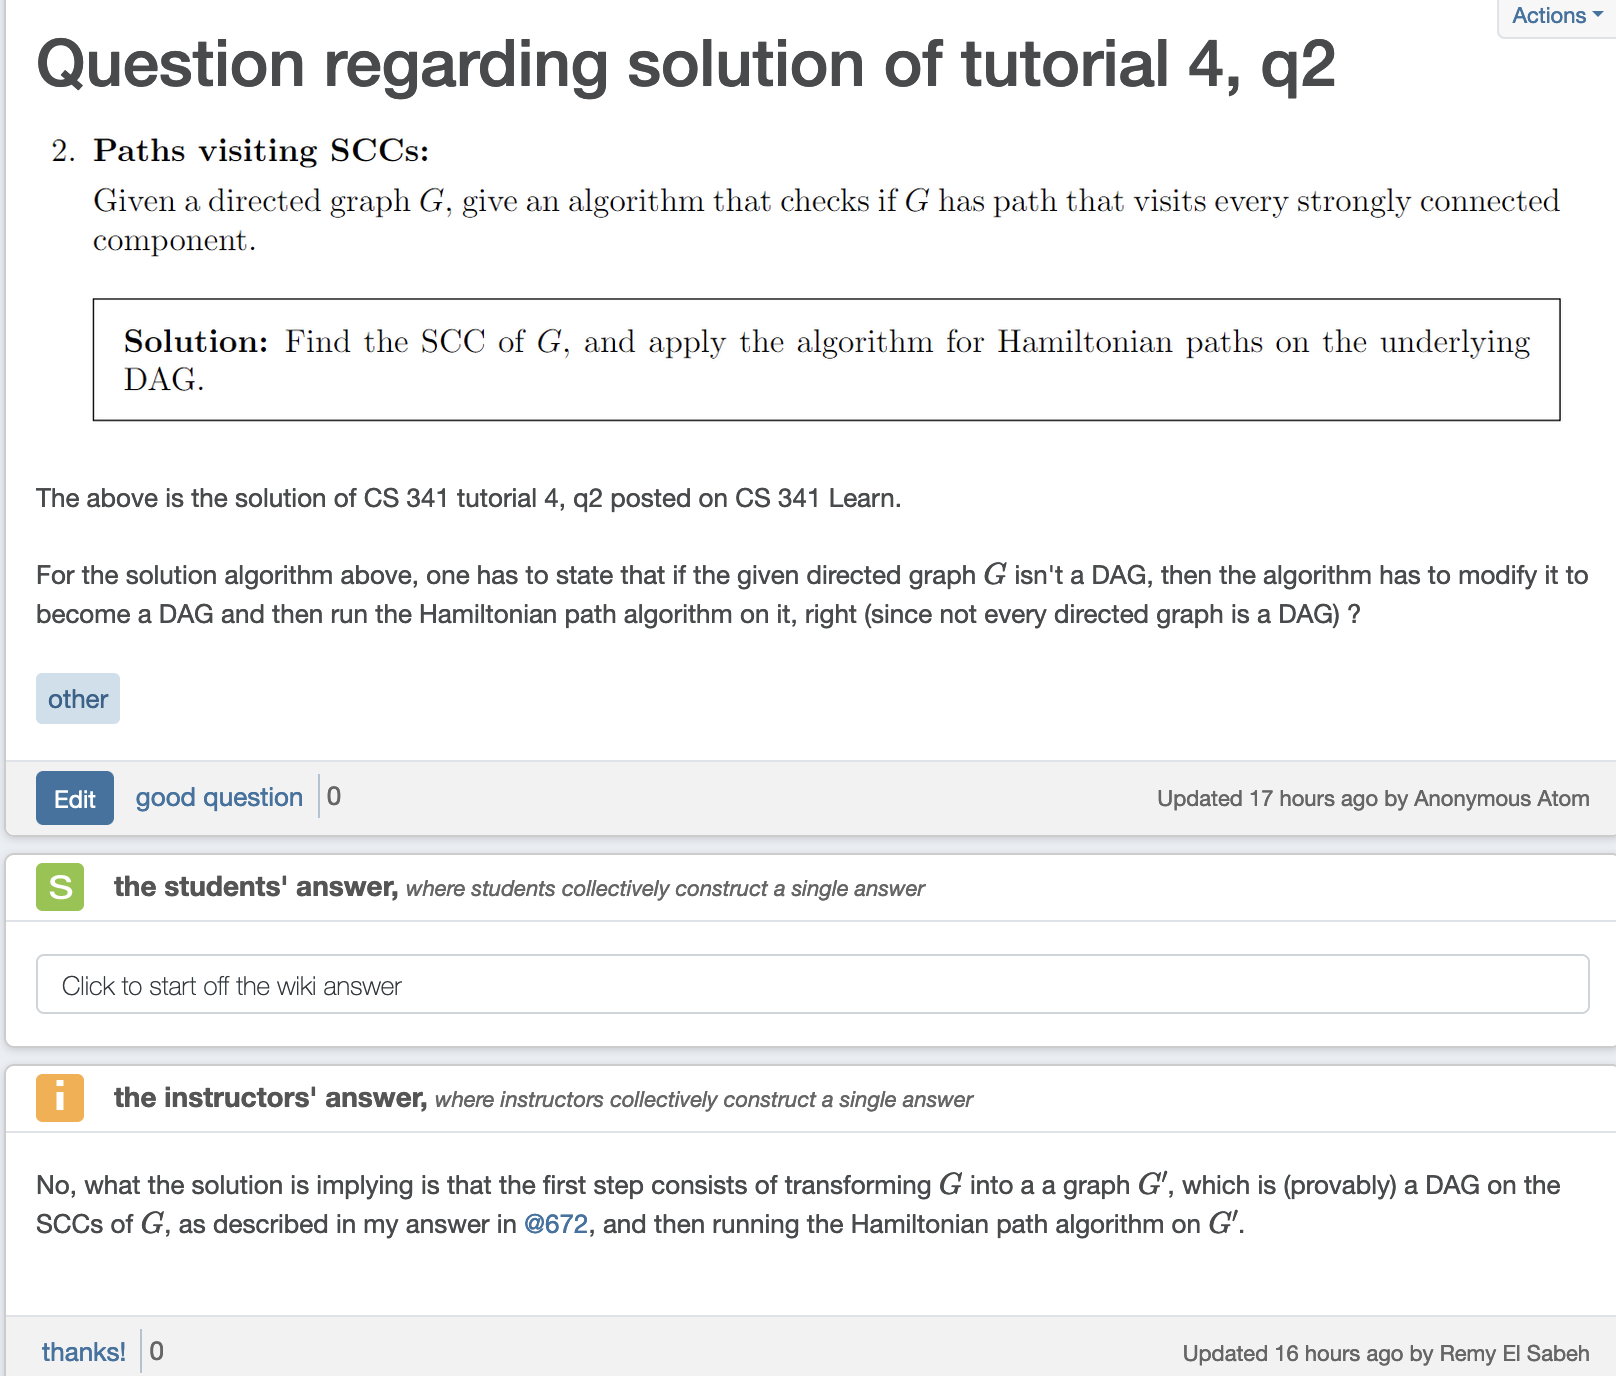Click to start the wiki answer field
The height and width of the screenshot is (1376, 1616).
812,985
